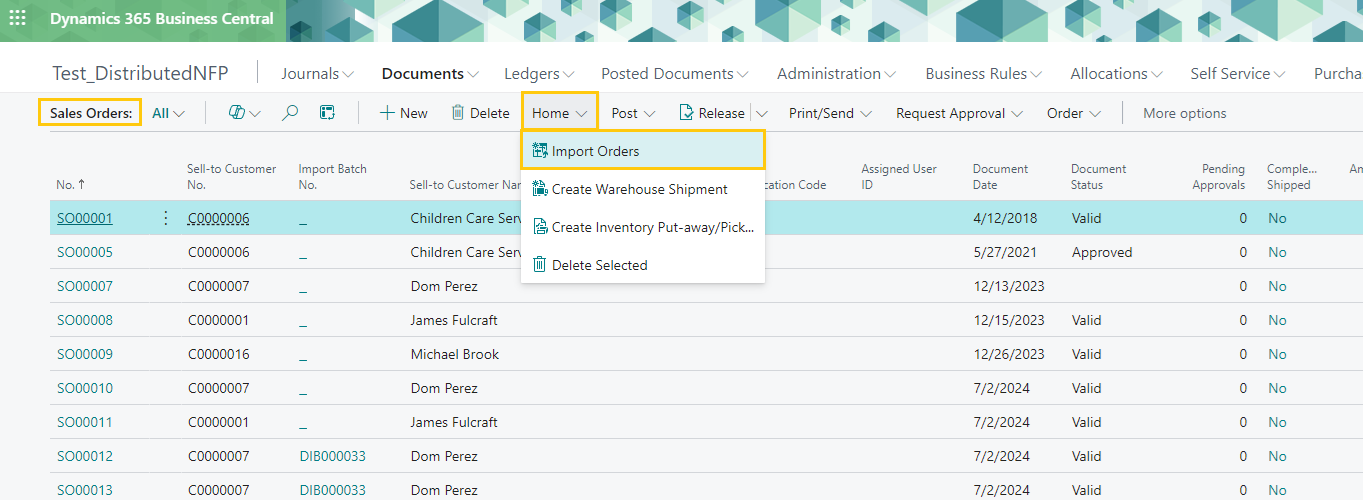Open the Excel share icon dropdown
1363x500 pixels.
coord(244,113)
